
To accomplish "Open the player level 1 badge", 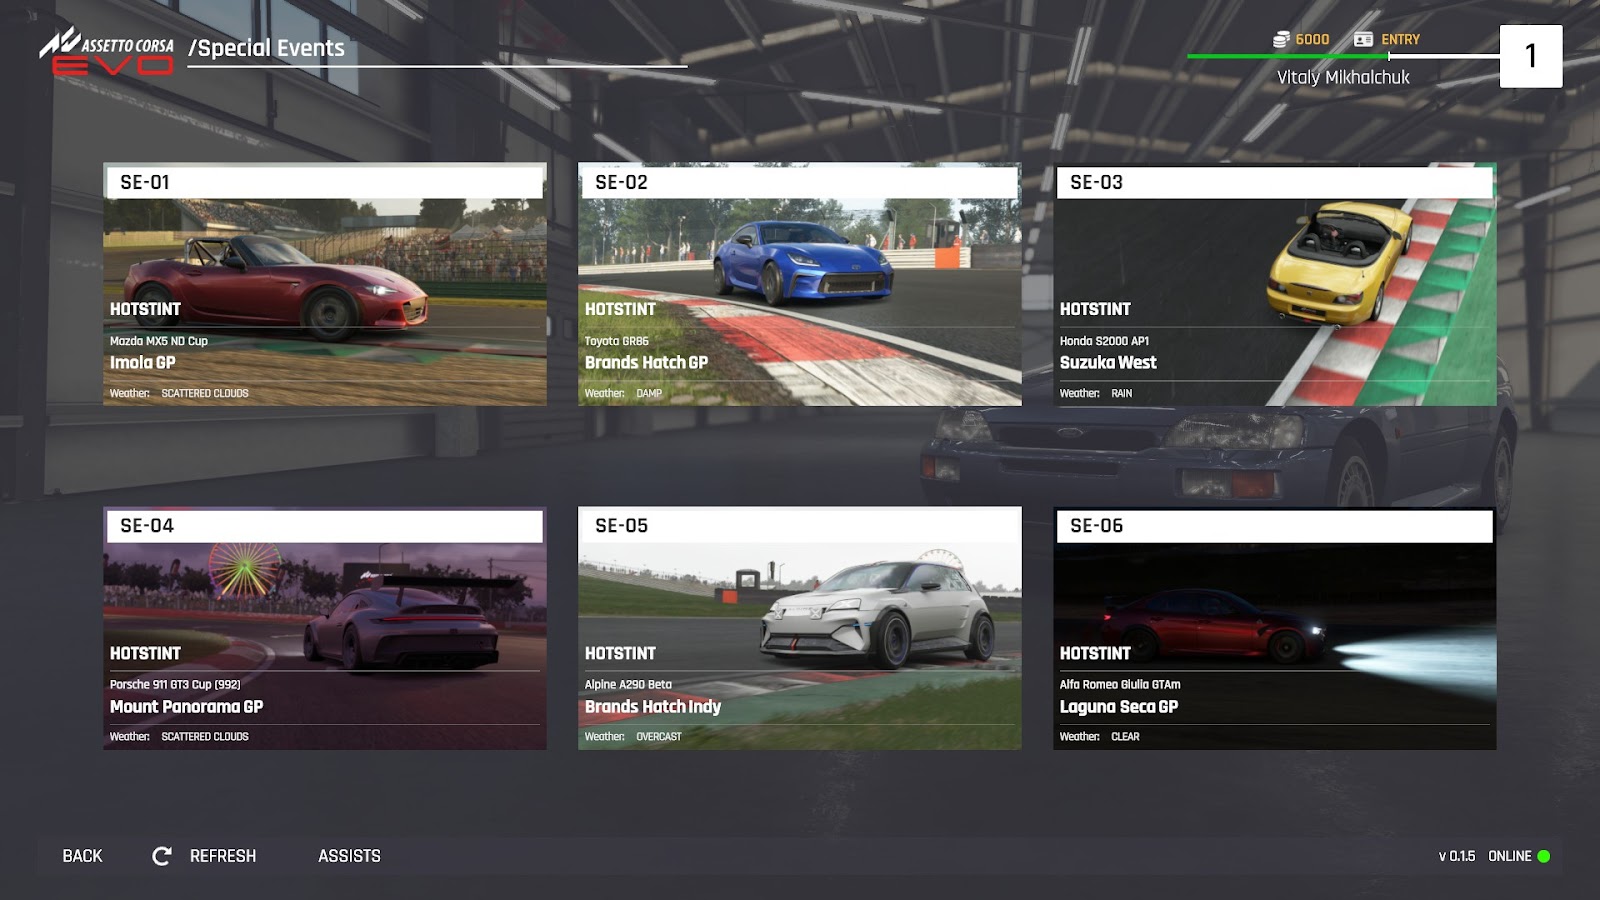I will click(x=1531, y=56).
